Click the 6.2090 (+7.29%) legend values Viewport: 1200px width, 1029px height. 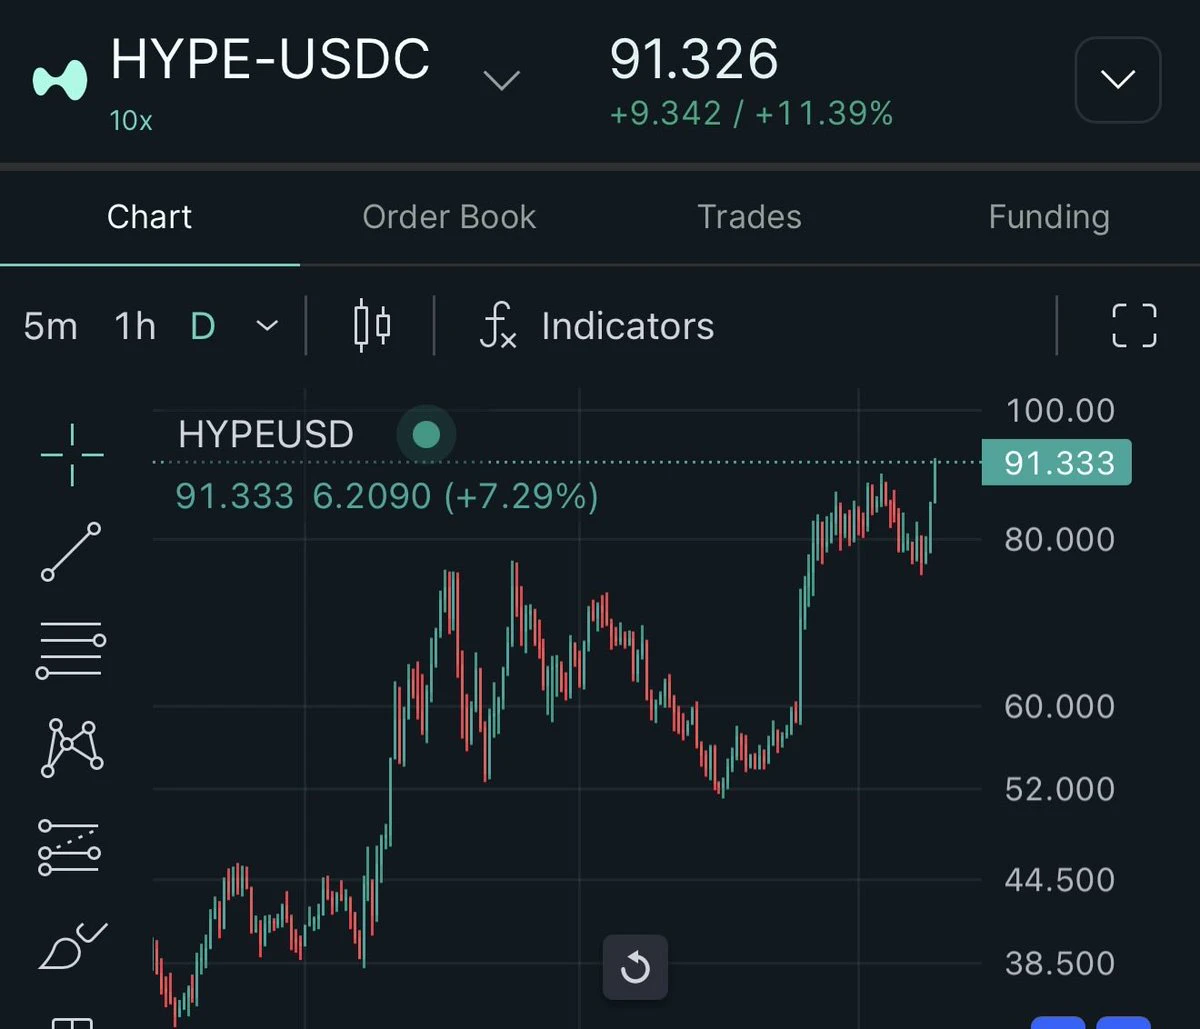(456, 496)
